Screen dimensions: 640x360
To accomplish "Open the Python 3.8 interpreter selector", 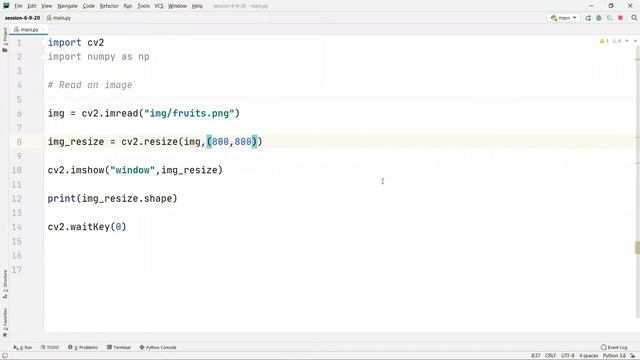I will tap(614, 356).
